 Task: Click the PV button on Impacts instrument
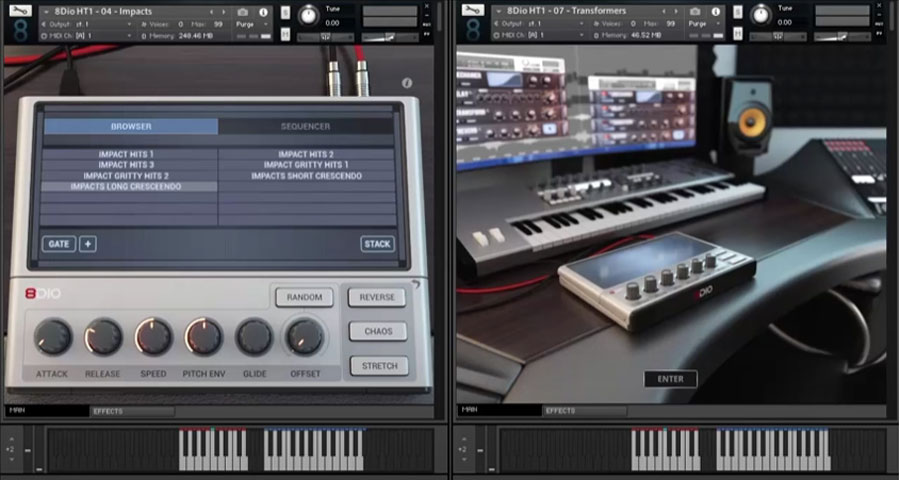(426, 35)
